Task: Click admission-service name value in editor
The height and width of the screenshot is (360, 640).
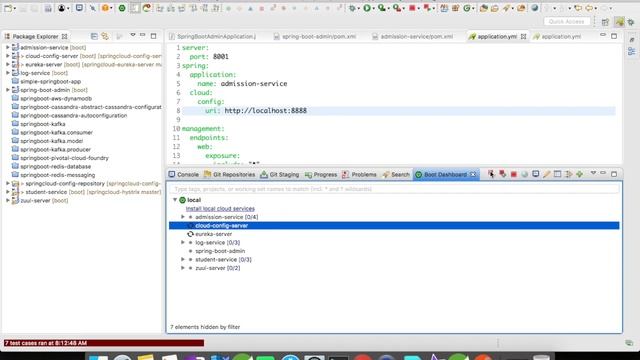Action: click(254, 84)
